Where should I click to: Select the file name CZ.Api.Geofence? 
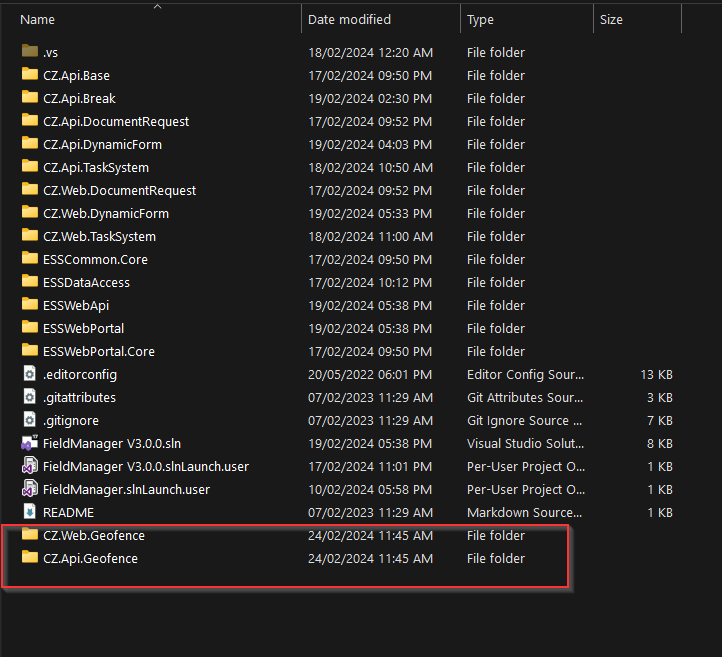point(90,559)
